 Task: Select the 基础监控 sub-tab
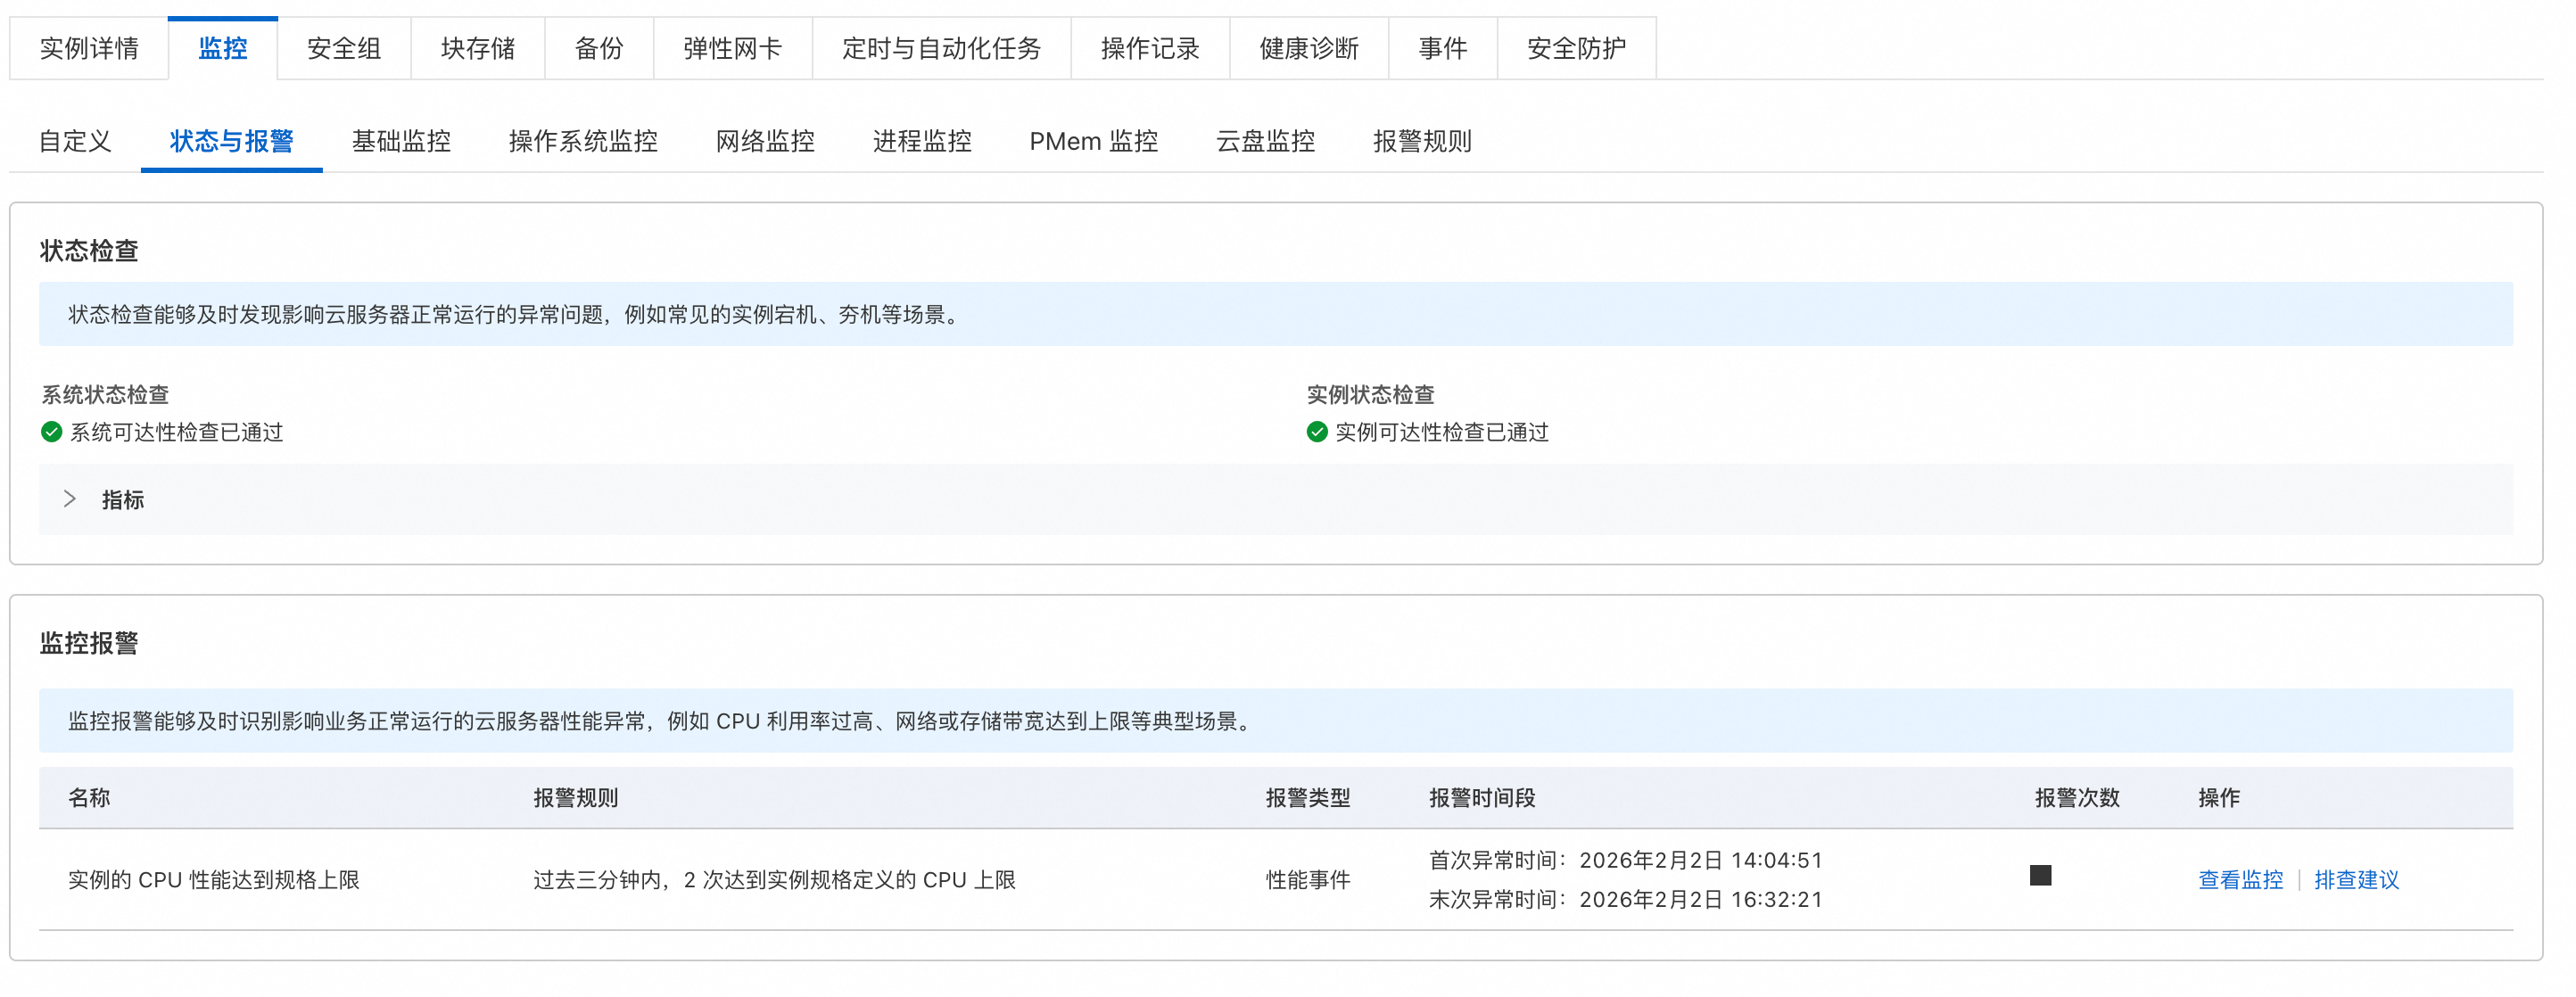pyautogui.click(x=401, y=141)
